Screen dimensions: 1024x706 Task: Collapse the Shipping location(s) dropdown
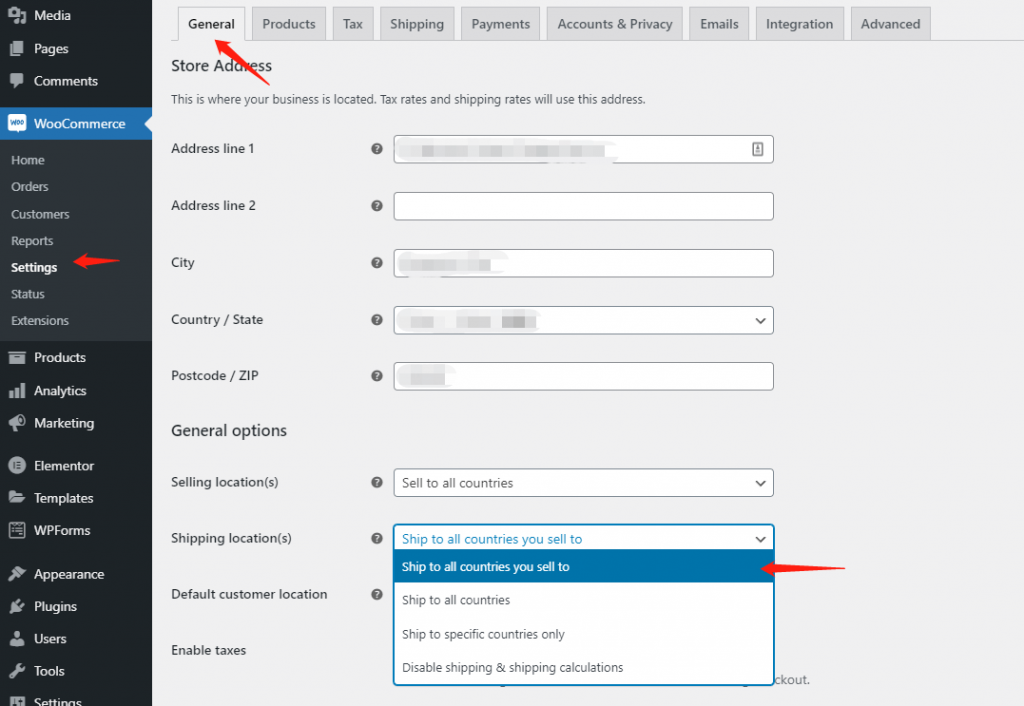click(x=583, y=538)
